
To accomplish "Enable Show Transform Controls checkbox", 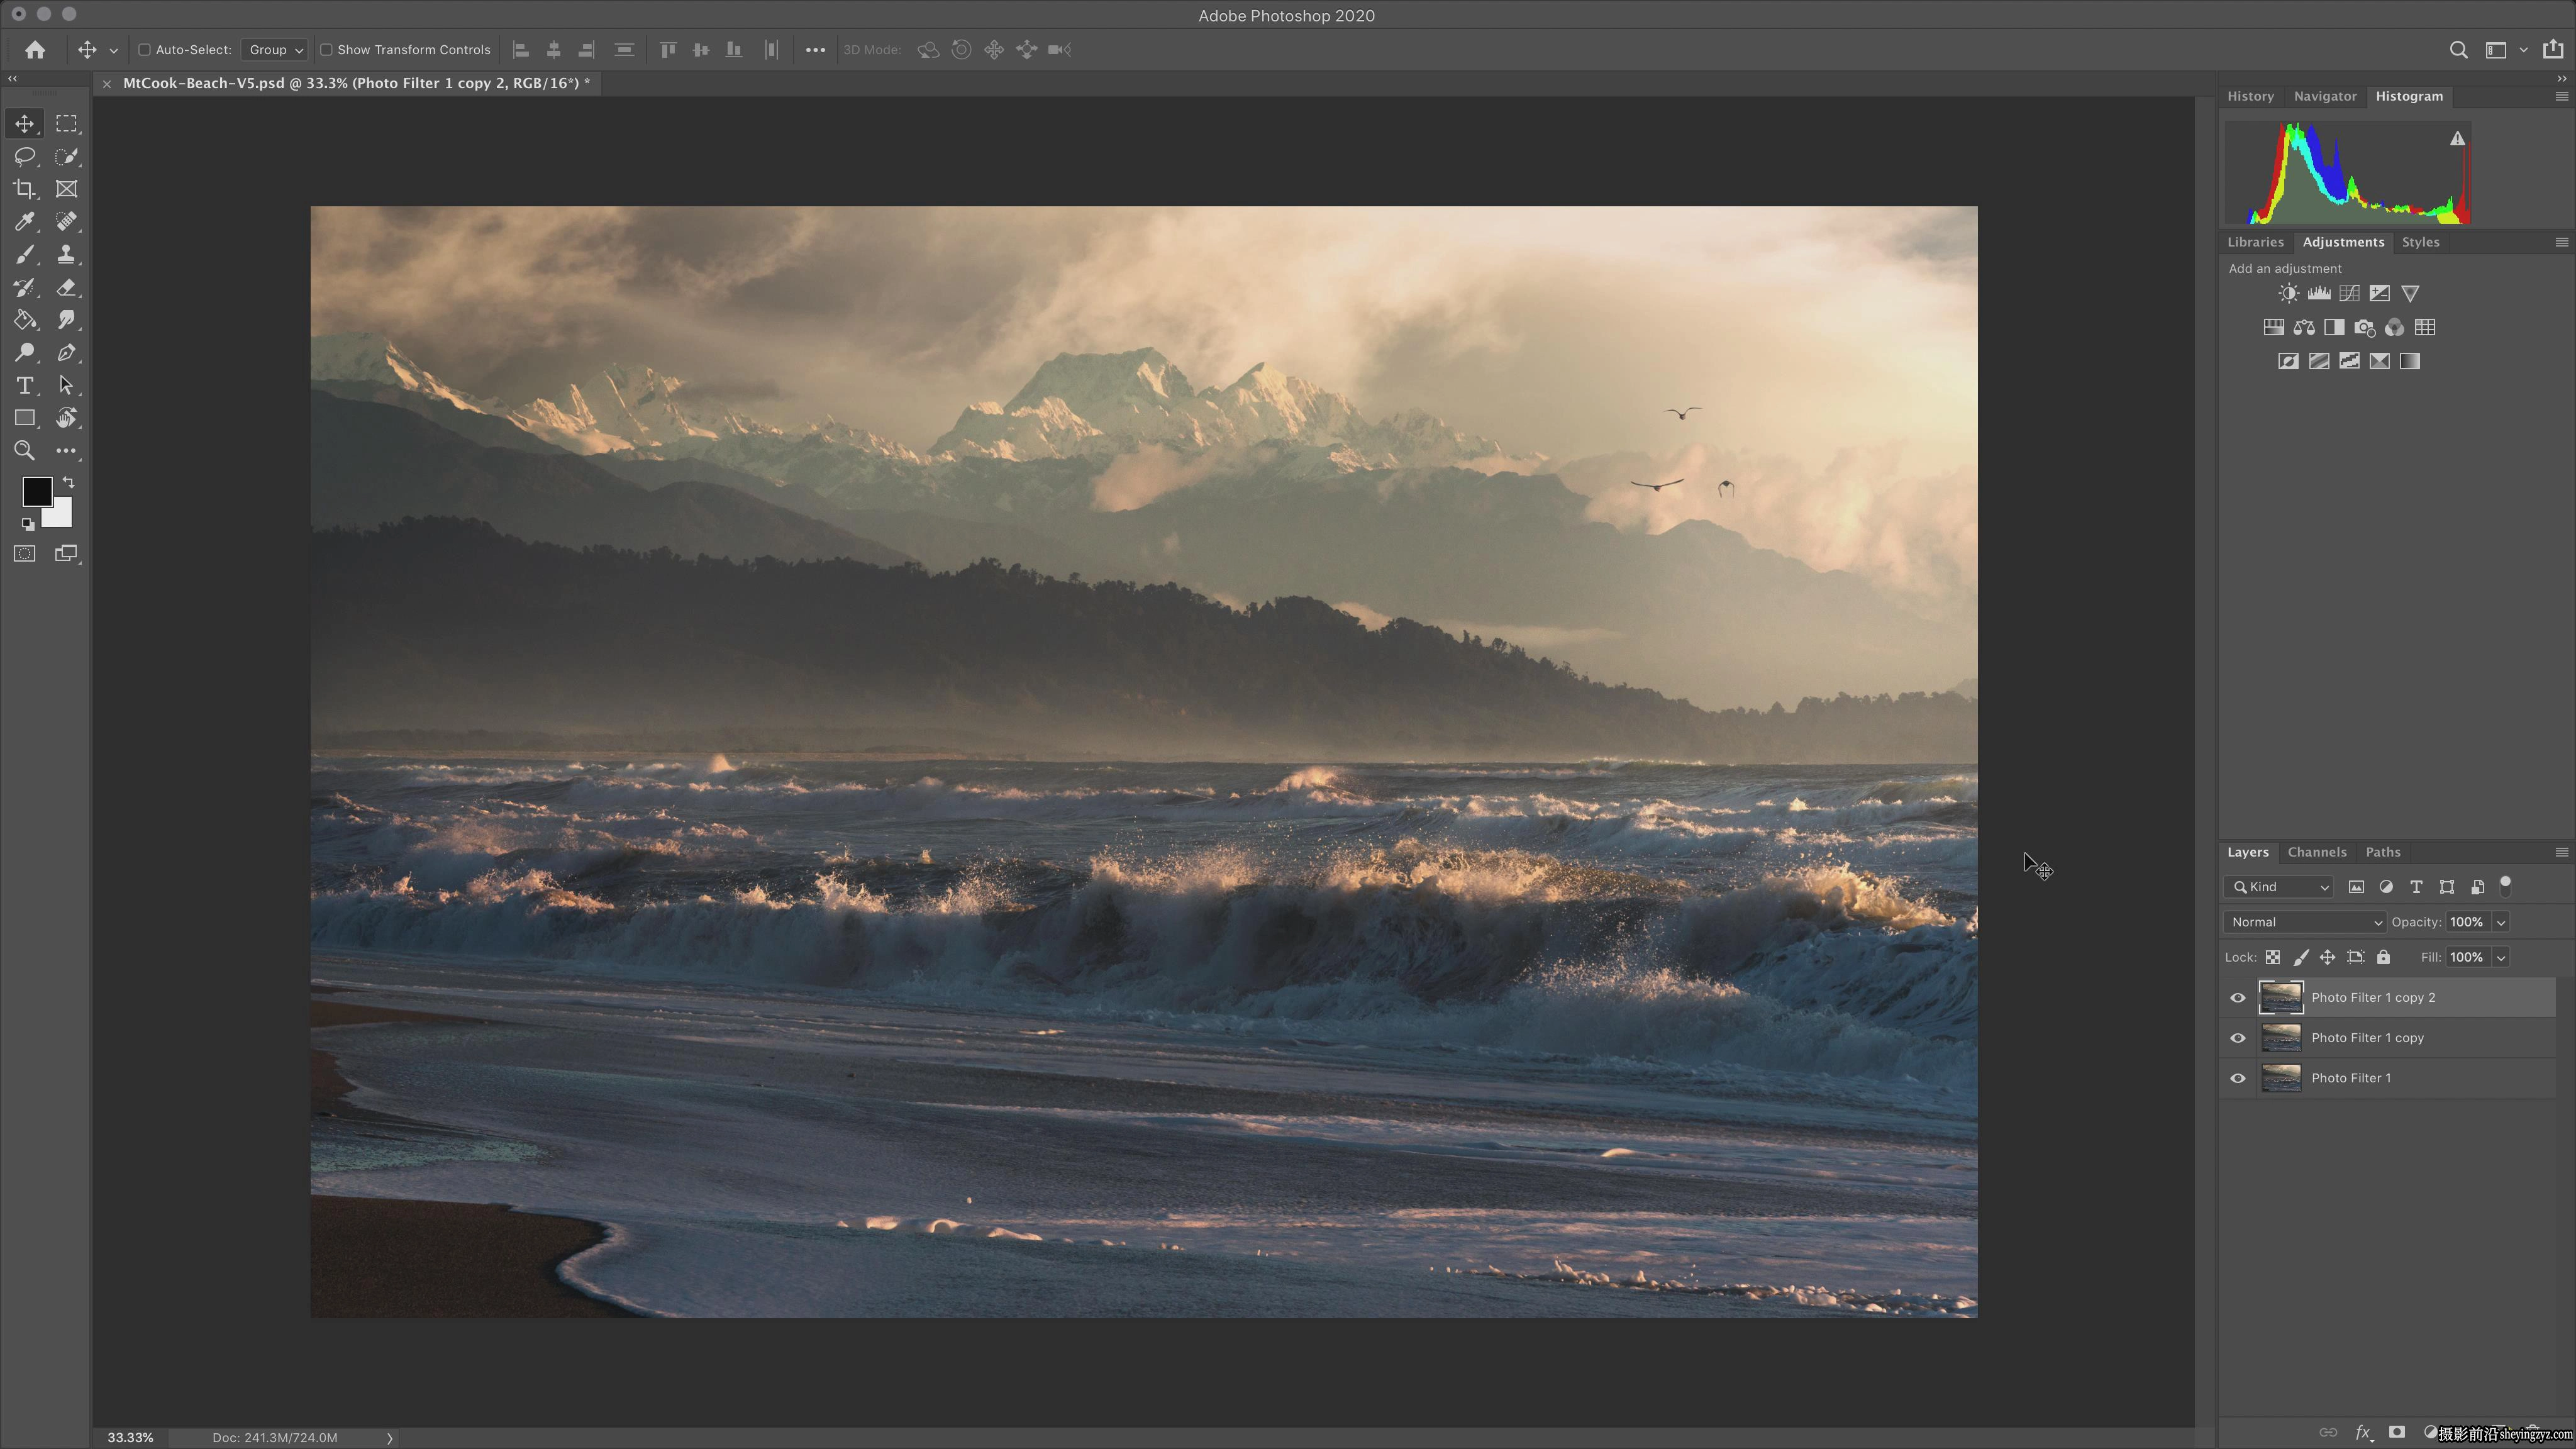I will (x=326, y=50).
